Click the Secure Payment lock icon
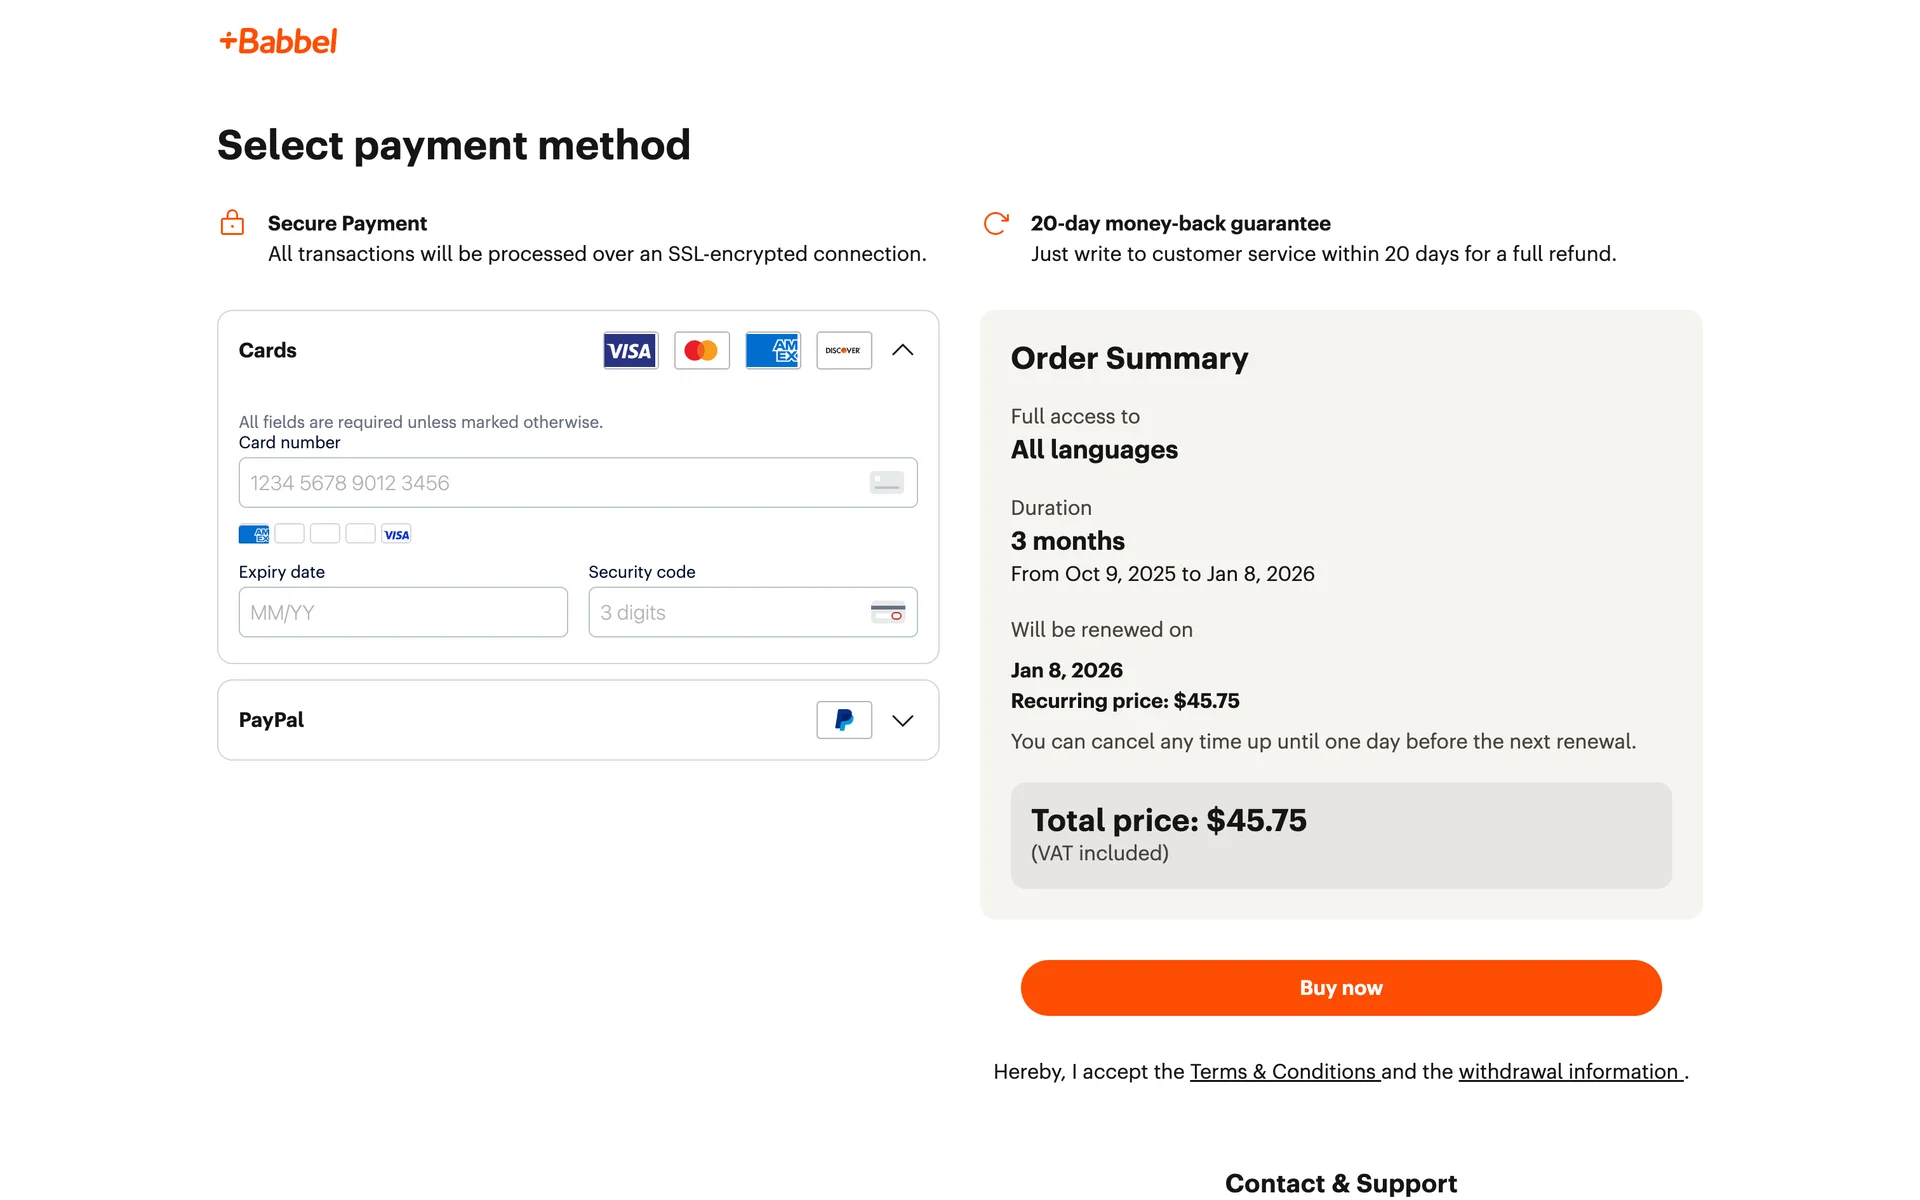This screenshot has width=1920, height=1200. 232,223
